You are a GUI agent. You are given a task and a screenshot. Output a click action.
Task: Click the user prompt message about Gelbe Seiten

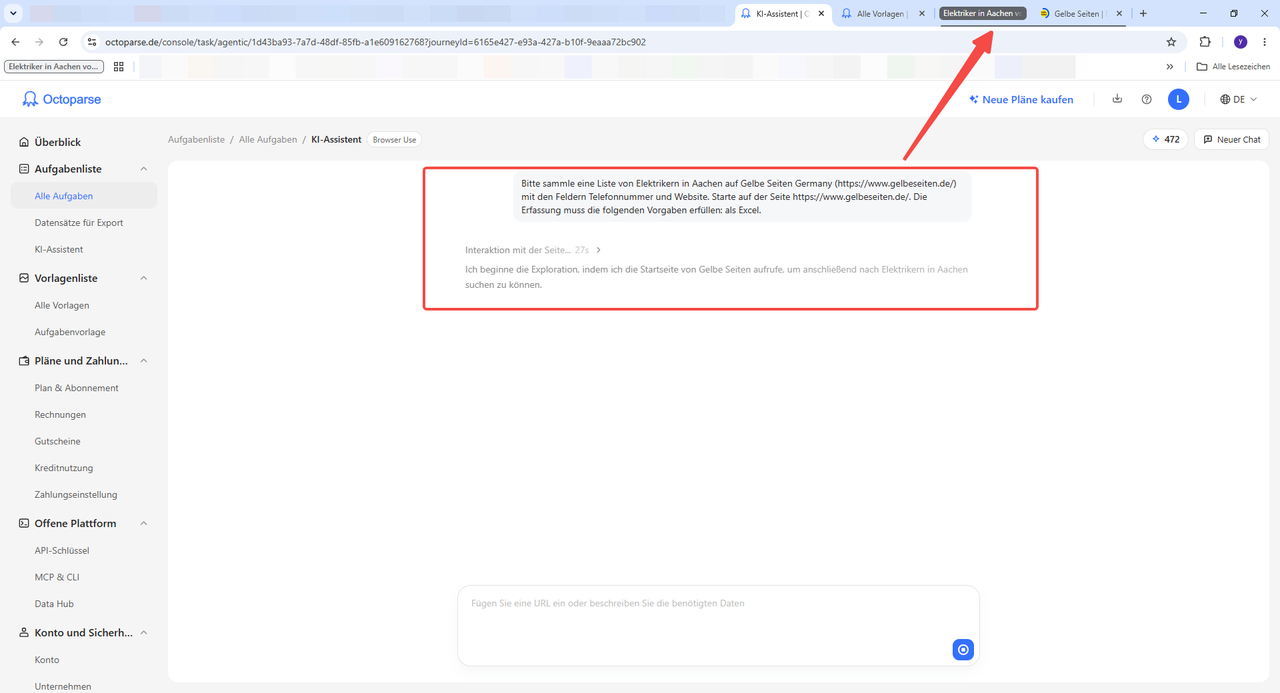pos(742,197)
